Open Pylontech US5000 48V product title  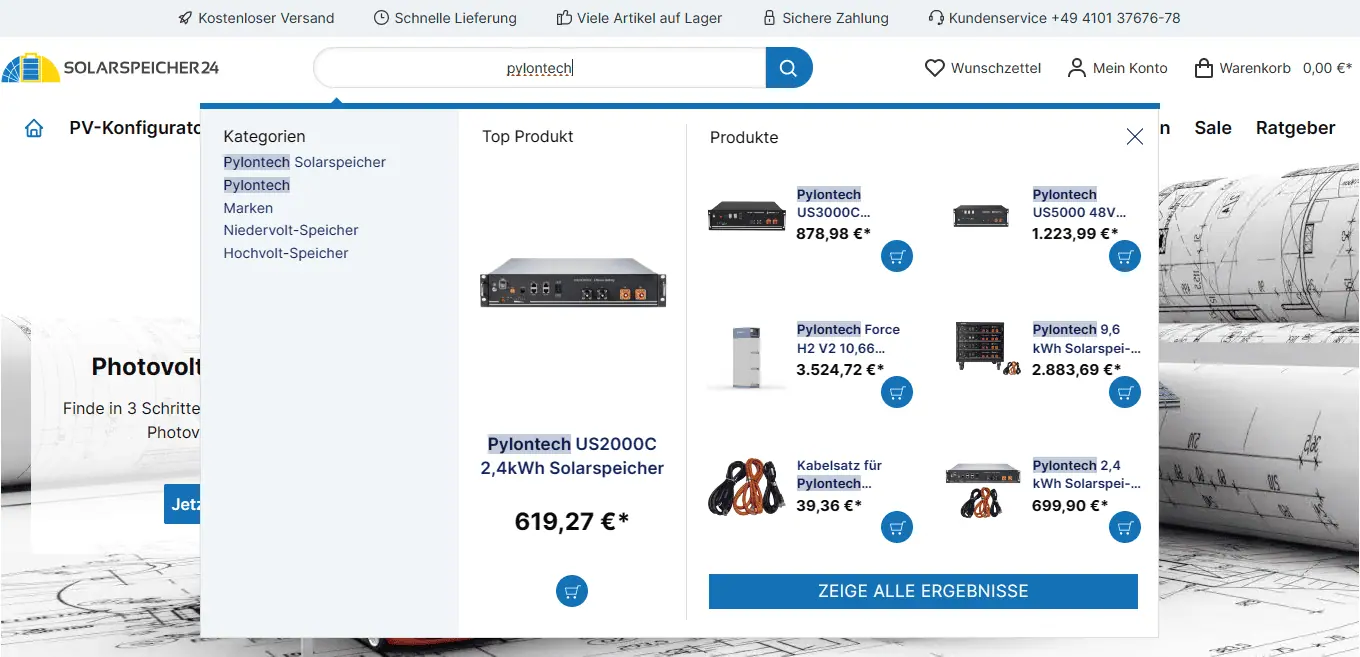[1079, 203]
